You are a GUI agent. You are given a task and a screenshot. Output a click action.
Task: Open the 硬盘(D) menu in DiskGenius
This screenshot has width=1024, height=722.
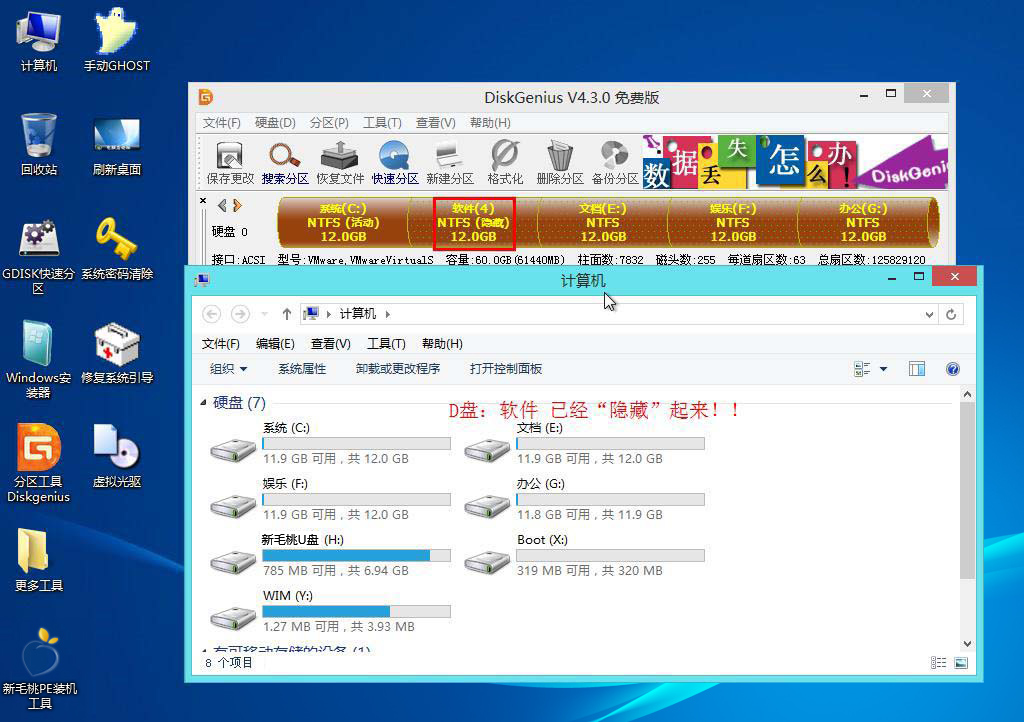[x=275, y=123]
